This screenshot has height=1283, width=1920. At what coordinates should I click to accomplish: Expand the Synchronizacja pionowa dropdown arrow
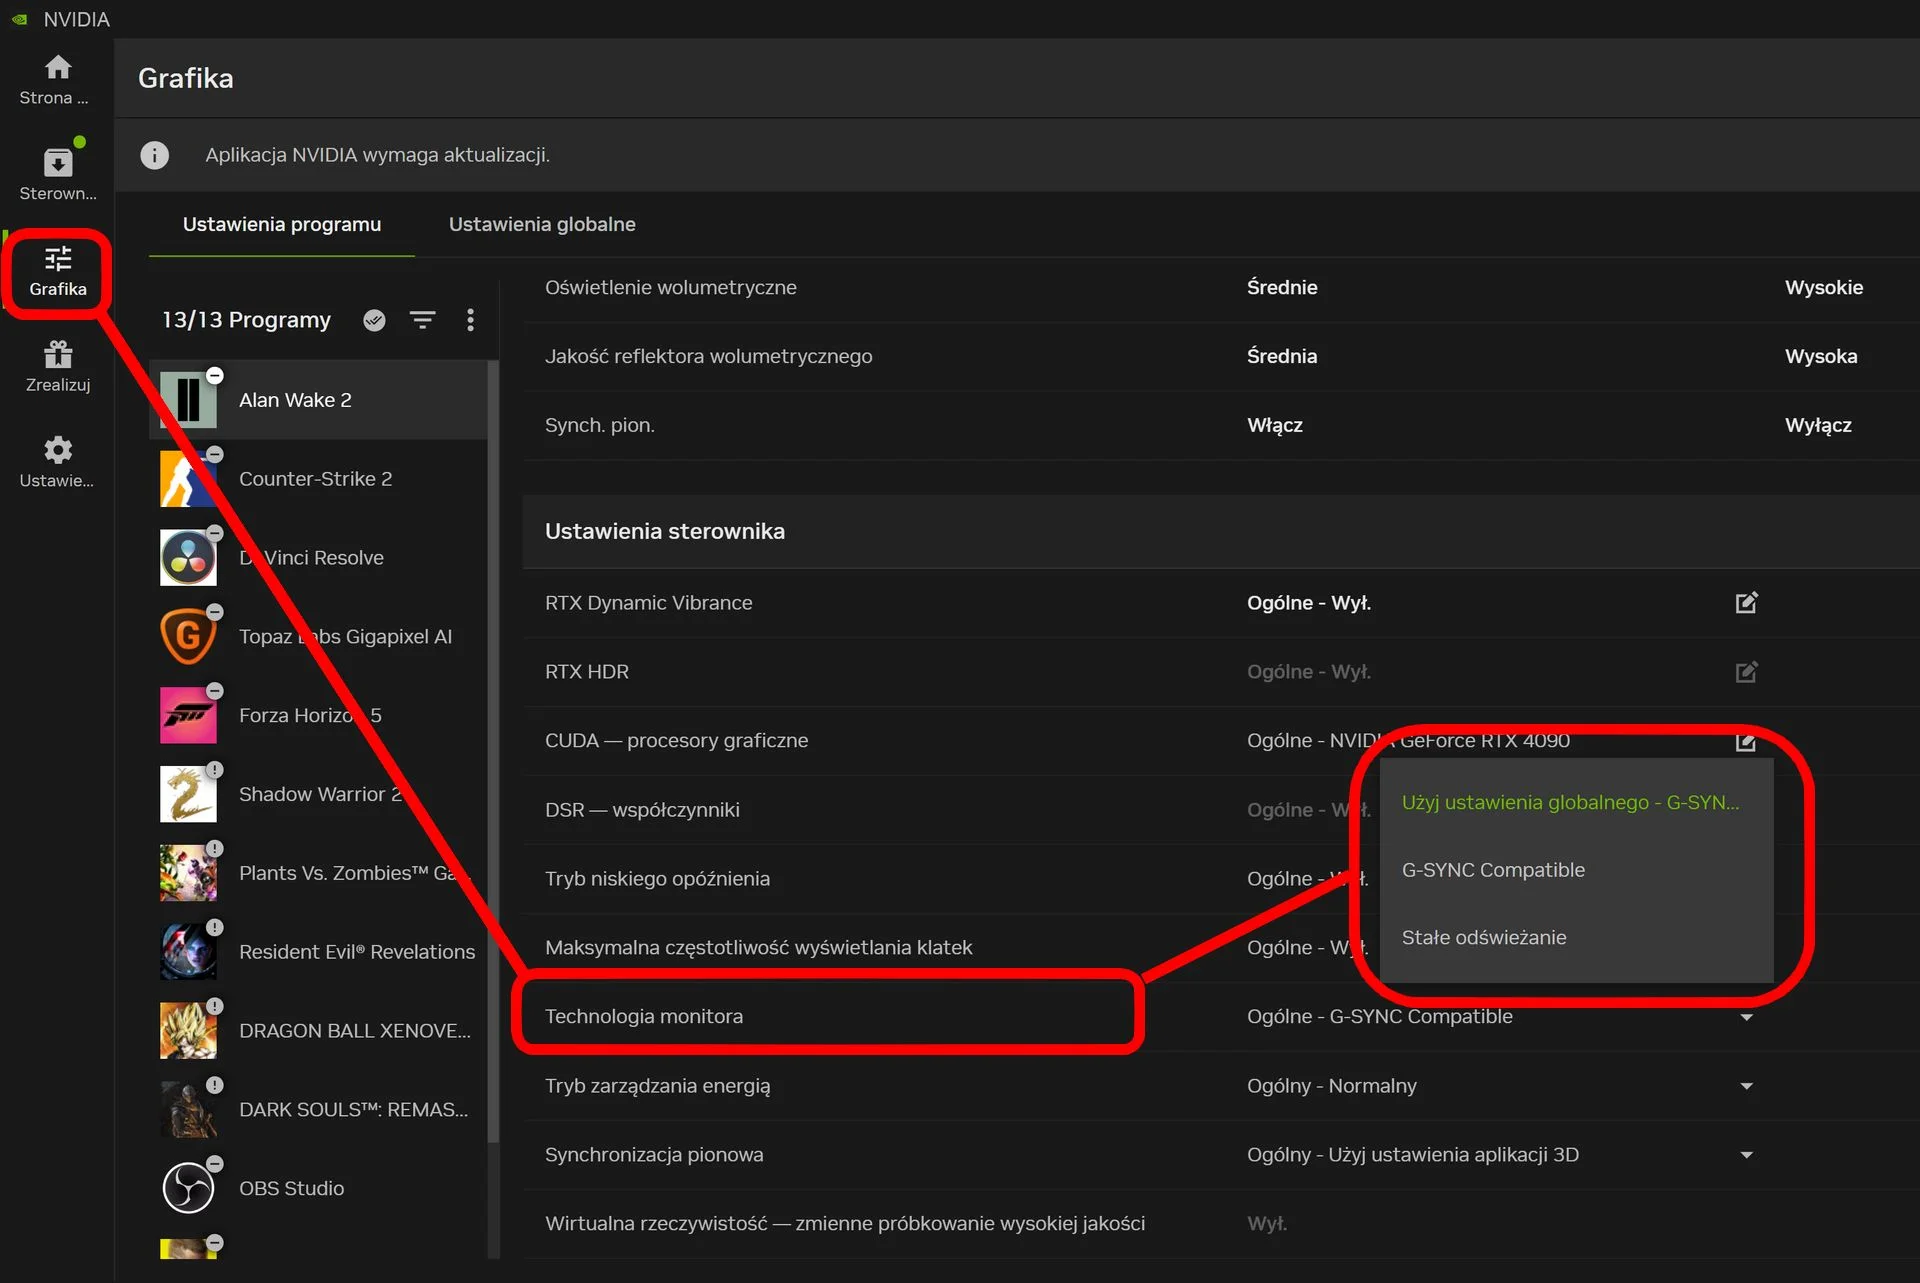click(x=1746, y=1155)
